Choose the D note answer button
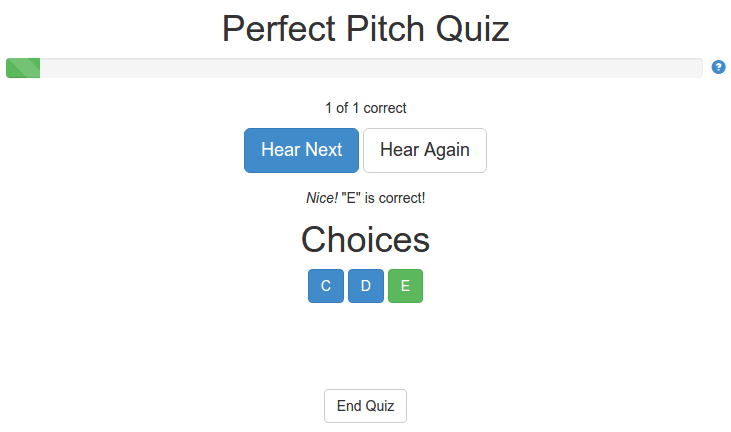Viewport: 731px width, 432px height. click(366, 286)
